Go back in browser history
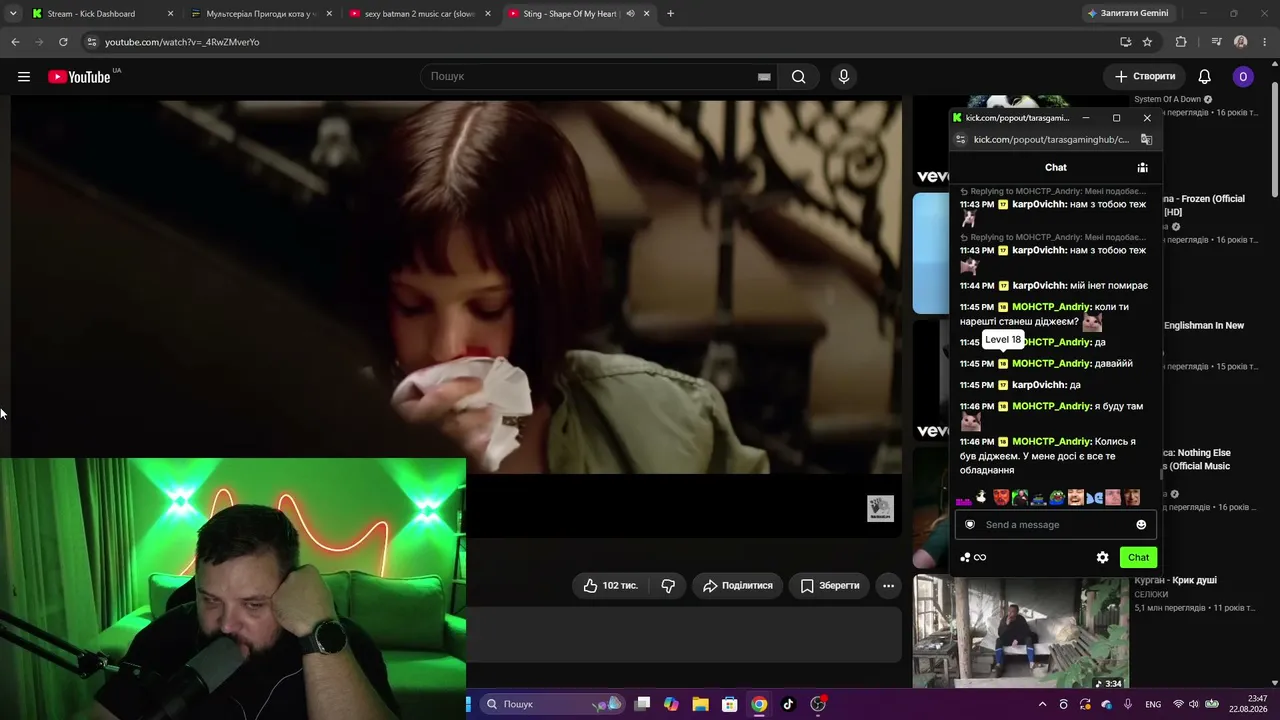 tap(15, 42)
